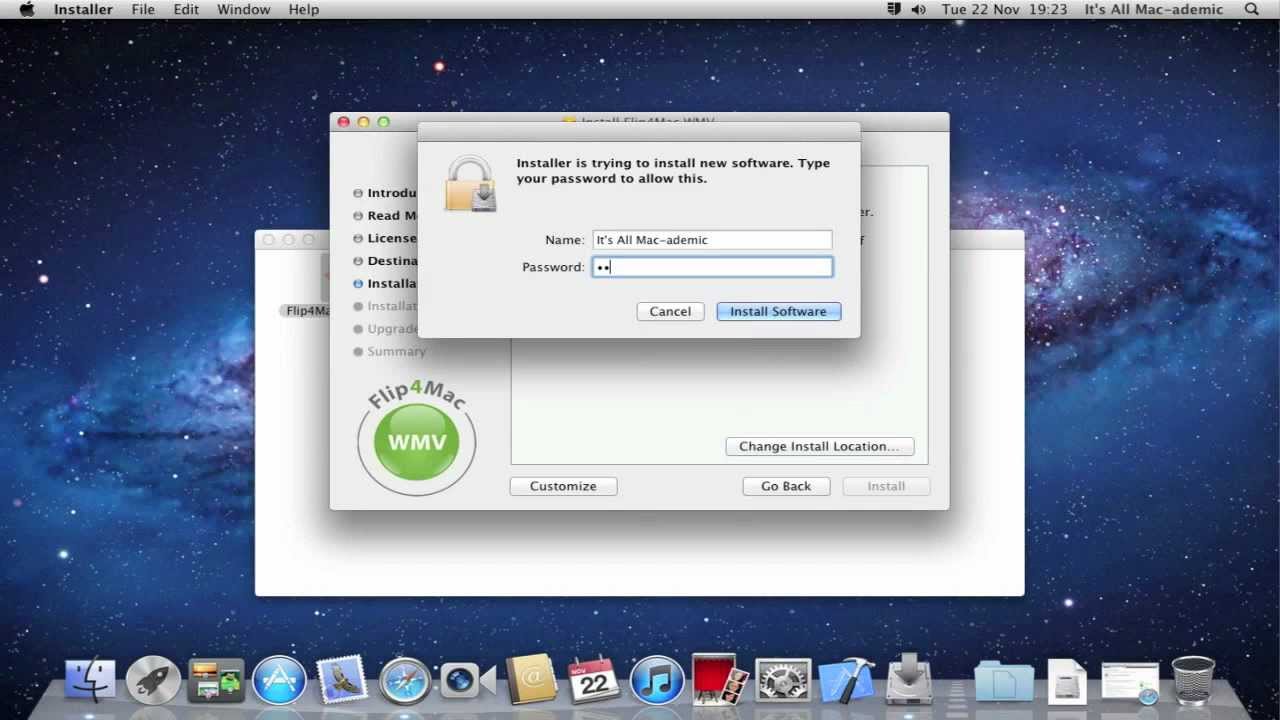Select the Summary step in sidebar
This screenshot has height=720, width=1280.
click(390, 351)
